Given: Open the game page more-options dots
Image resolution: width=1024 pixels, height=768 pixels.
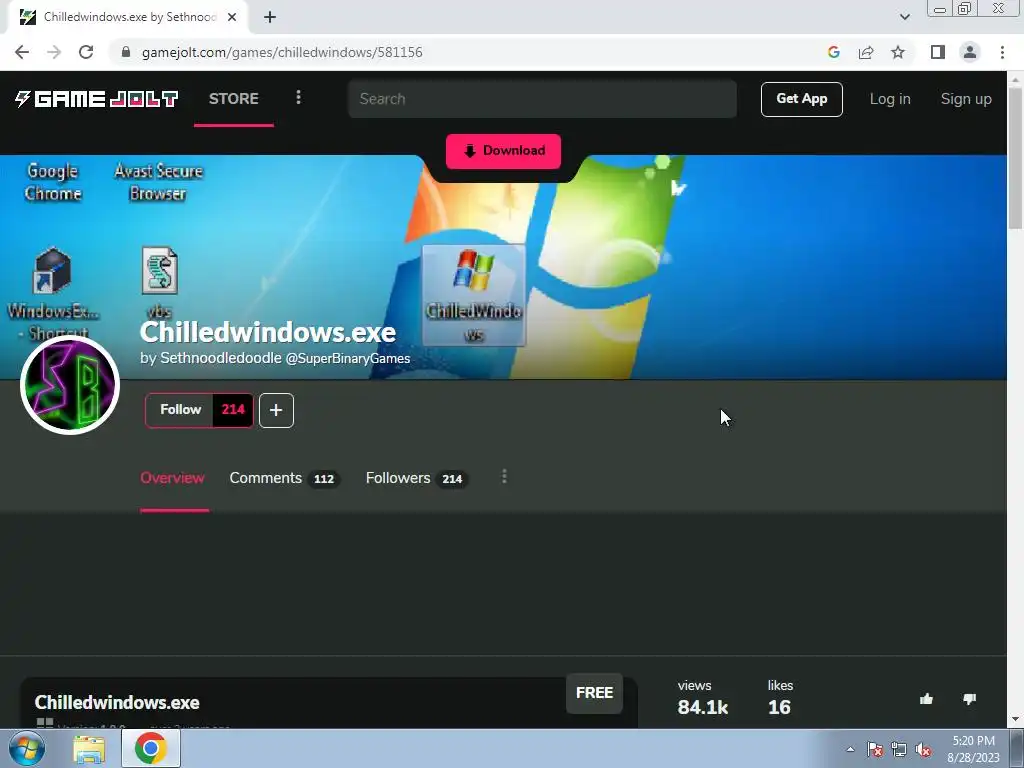Looking at the screenshot, I should [504, 477].
